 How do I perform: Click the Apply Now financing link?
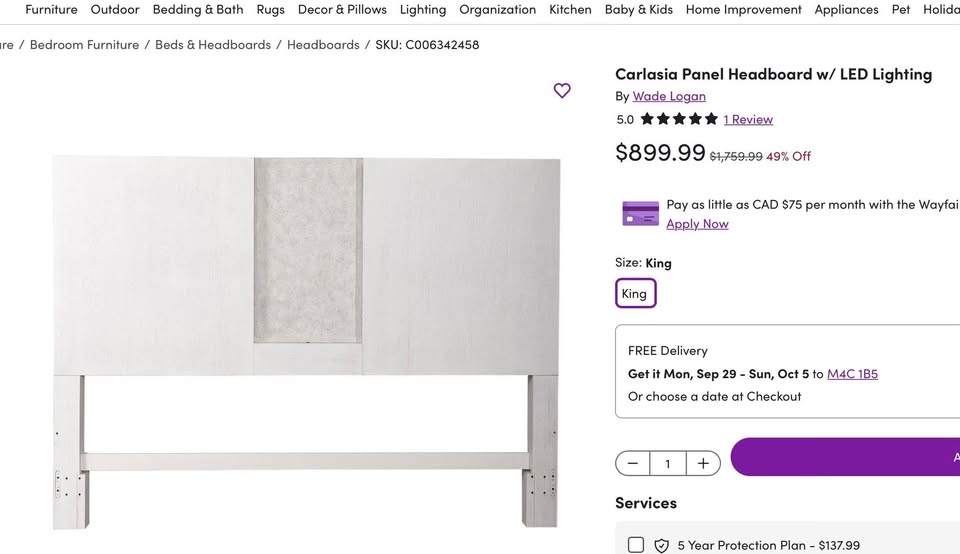[x=697, y=224]
